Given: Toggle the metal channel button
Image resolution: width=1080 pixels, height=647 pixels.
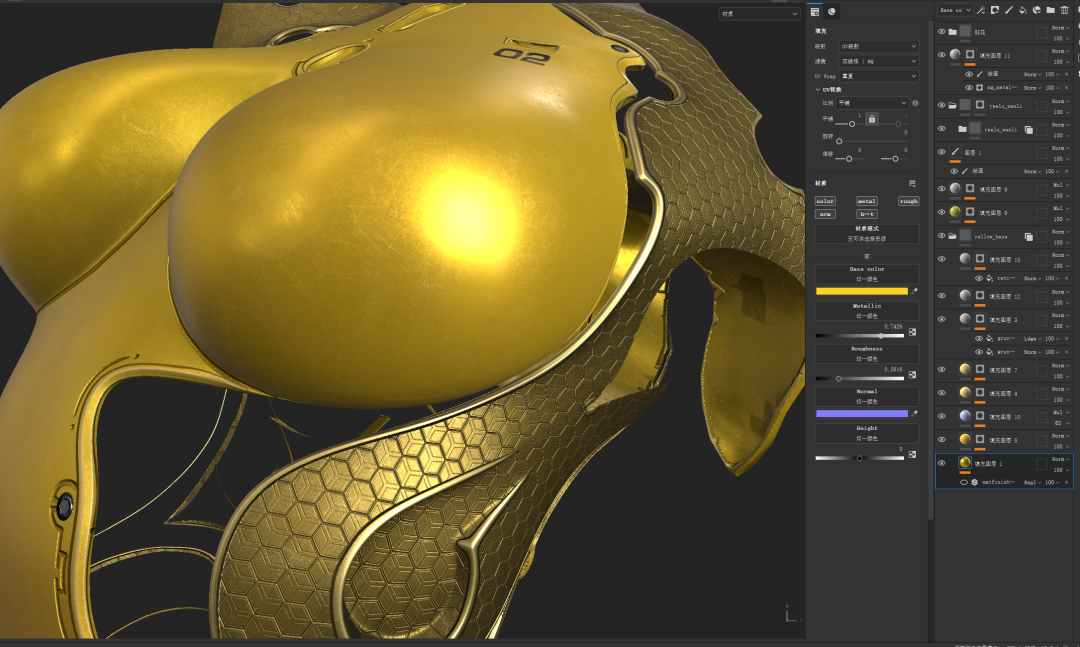Looking at the screenshot, I should [x=866, y=201].
